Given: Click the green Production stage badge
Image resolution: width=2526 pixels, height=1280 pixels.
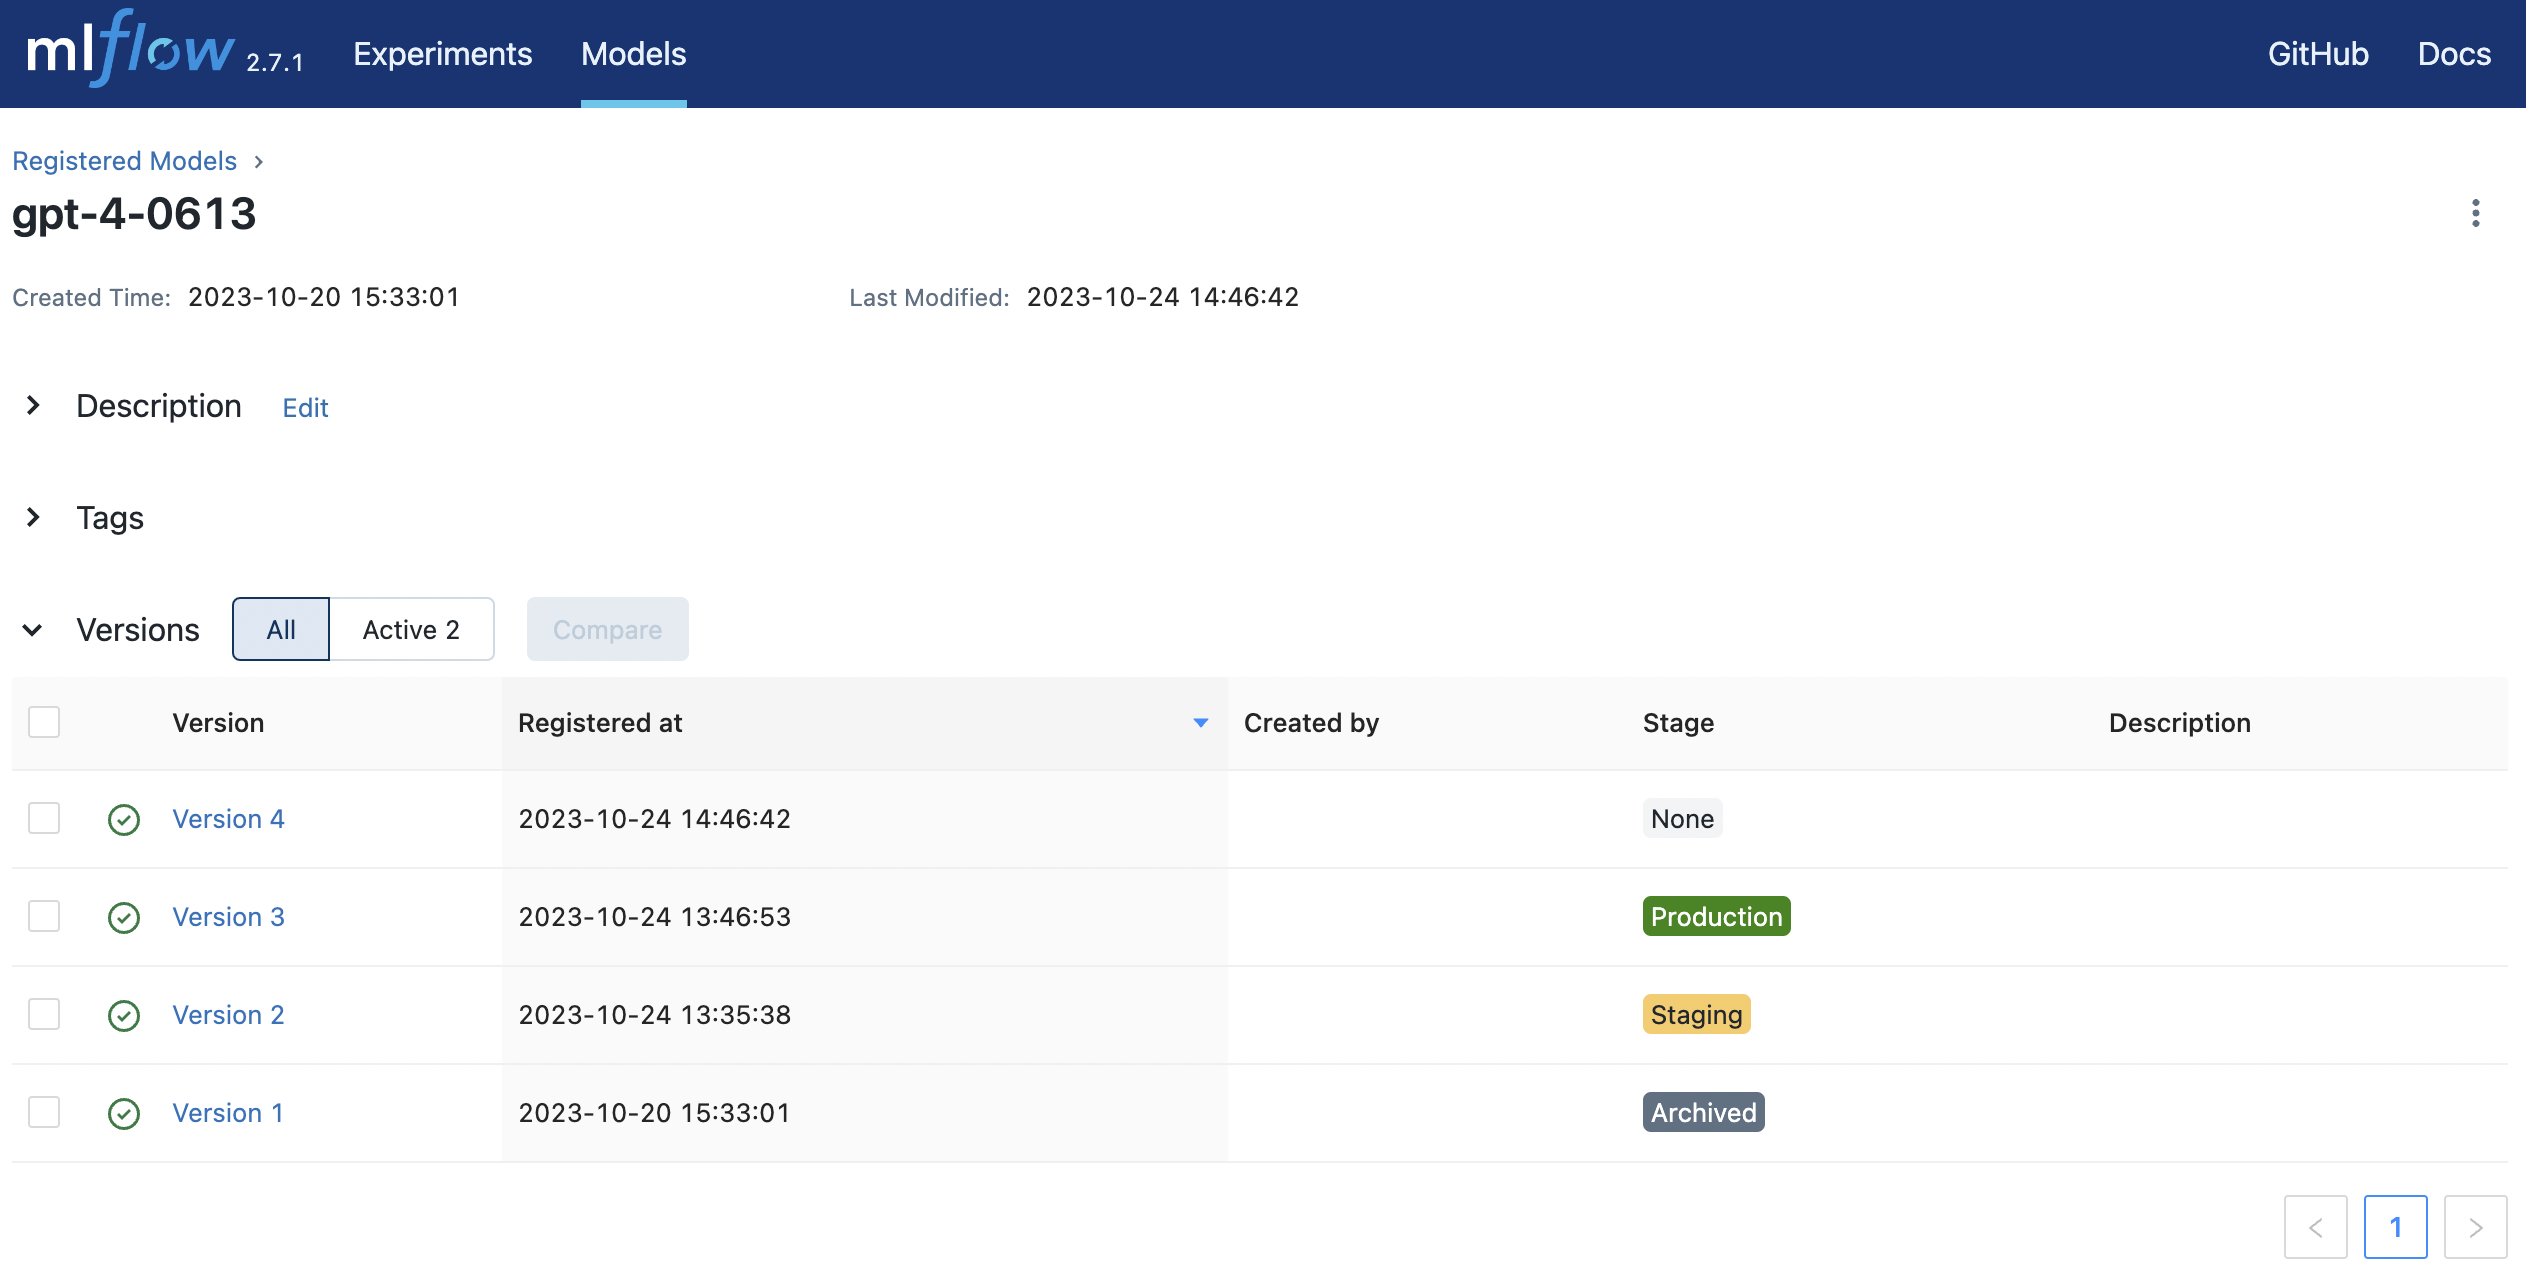Looking at the screenshot, I should pyautogui.click(x=1716, y=917).
